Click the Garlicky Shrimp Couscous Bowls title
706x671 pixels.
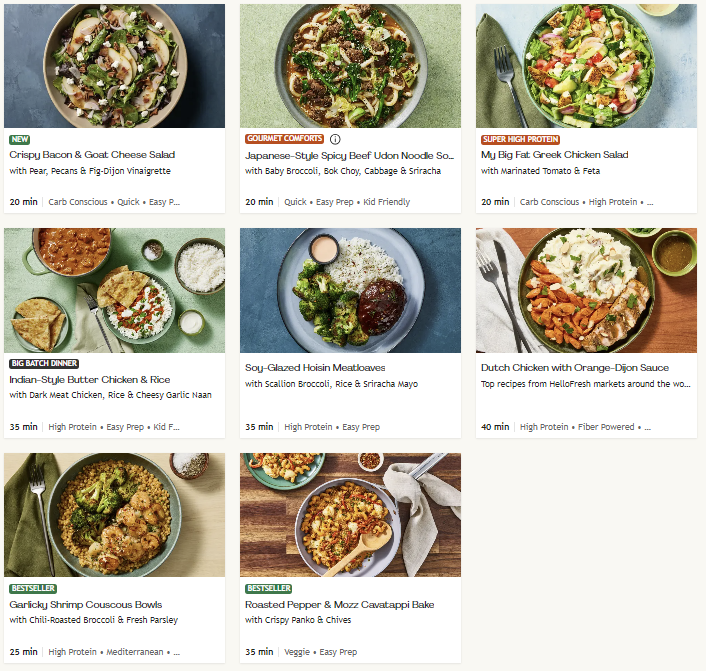tap(86, 604)
